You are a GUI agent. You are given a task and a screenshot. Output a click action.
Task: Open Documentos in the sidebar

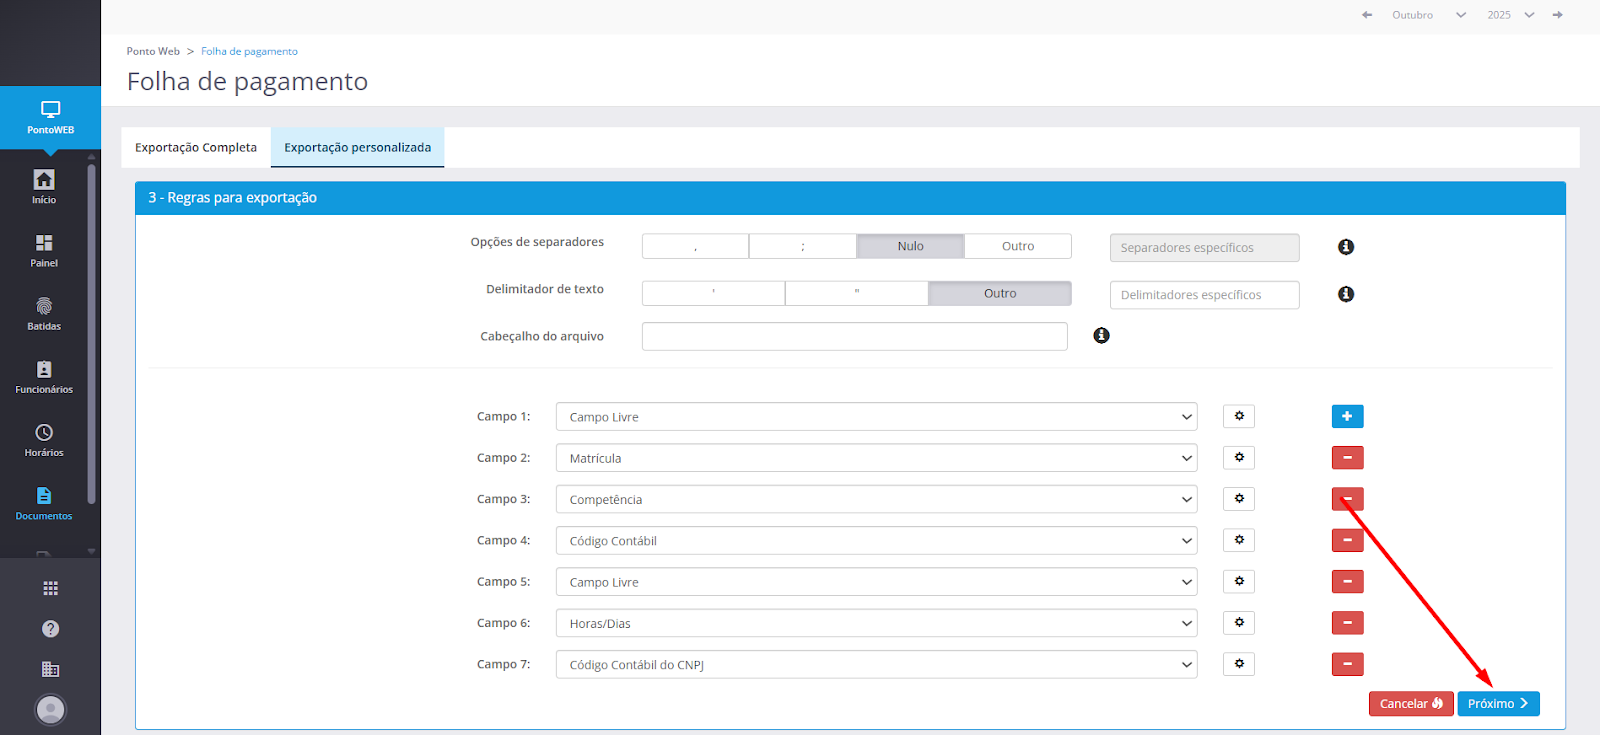[x=44, y=502]
